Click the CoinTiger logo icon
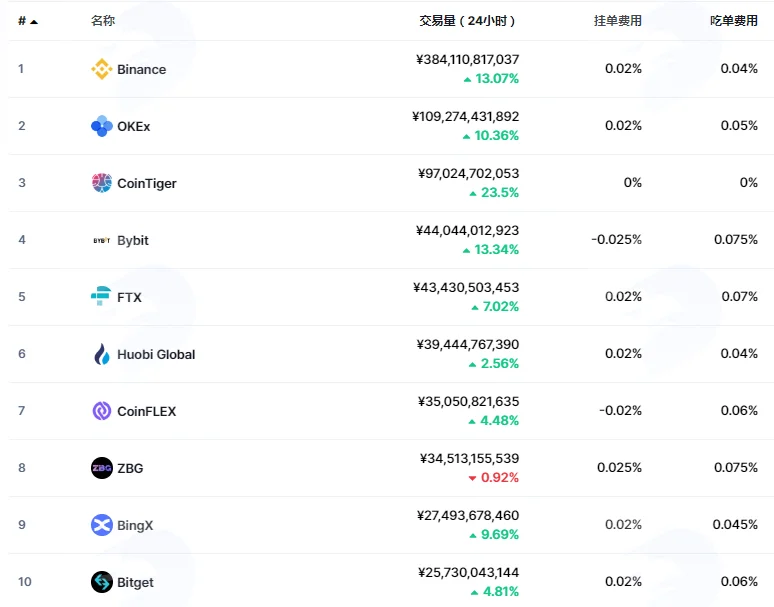The image size is (774, 607). pos(102,183)
